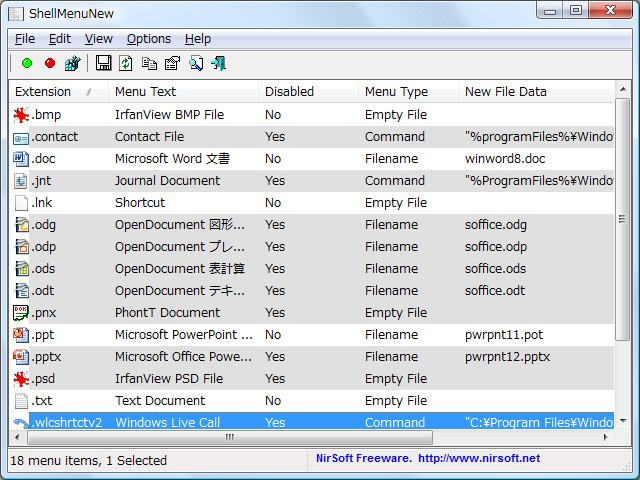Click the vertical scrollbar thumb
Viewport: 640px width, 480px height.
623,219
